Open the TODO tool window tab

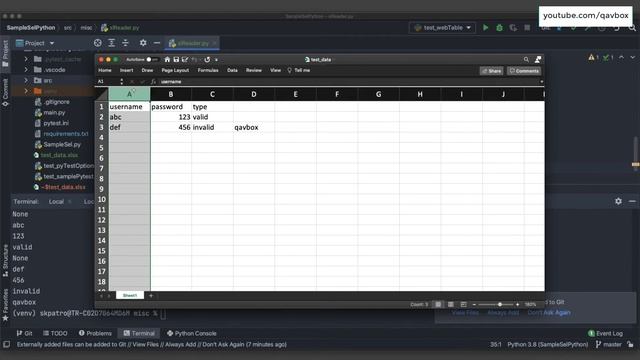coord(55,333)
